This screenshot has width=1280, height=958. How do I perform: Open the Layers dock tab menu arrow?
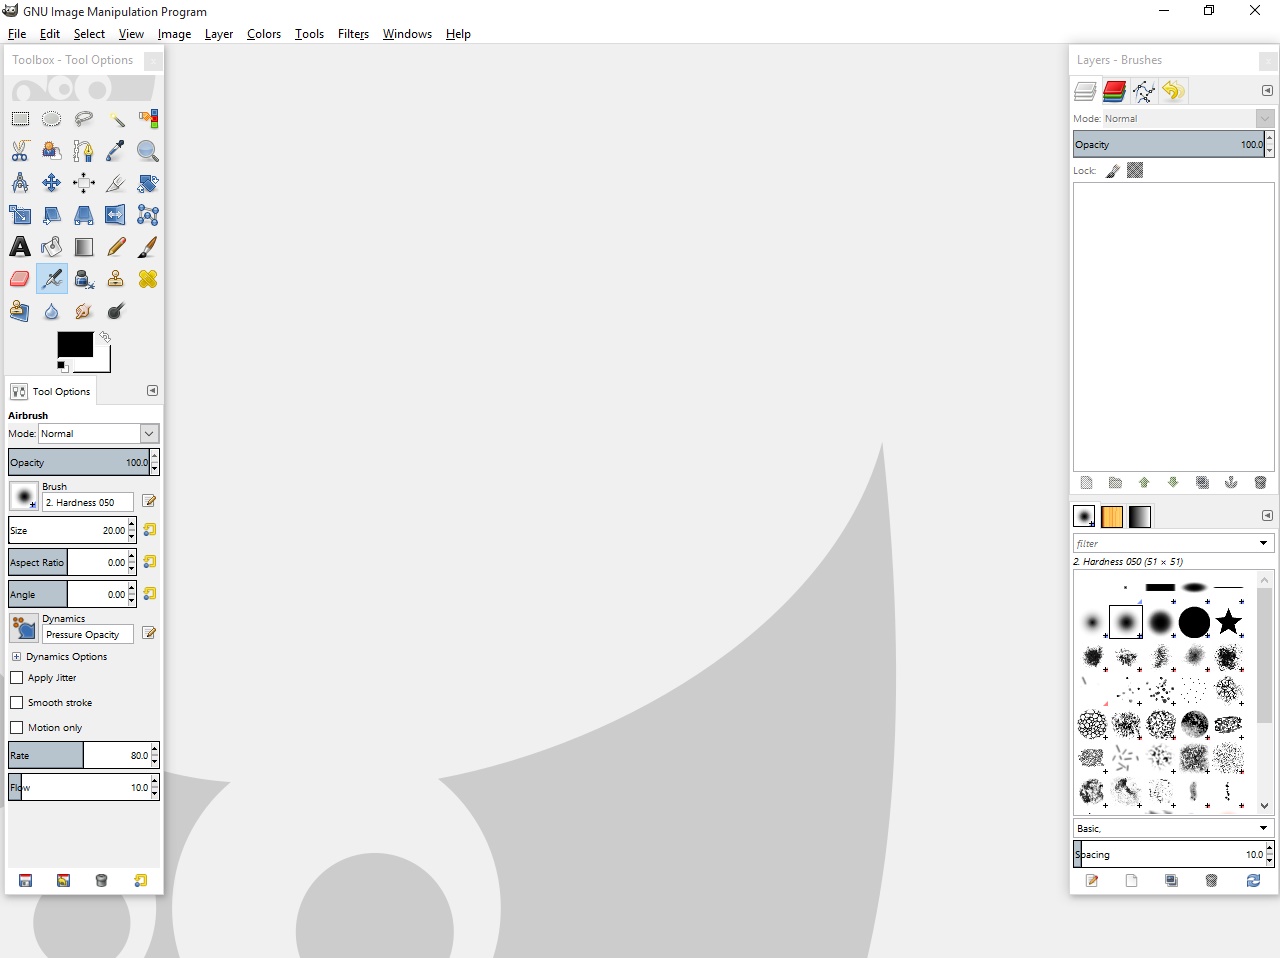point(1267,91)
